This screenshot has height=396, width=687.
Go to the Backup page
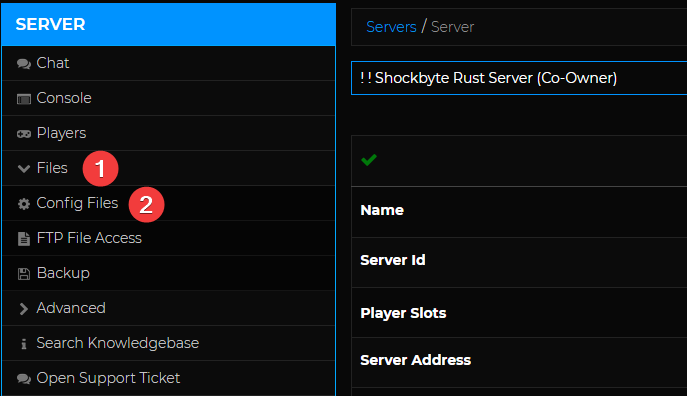coord(169,273)
